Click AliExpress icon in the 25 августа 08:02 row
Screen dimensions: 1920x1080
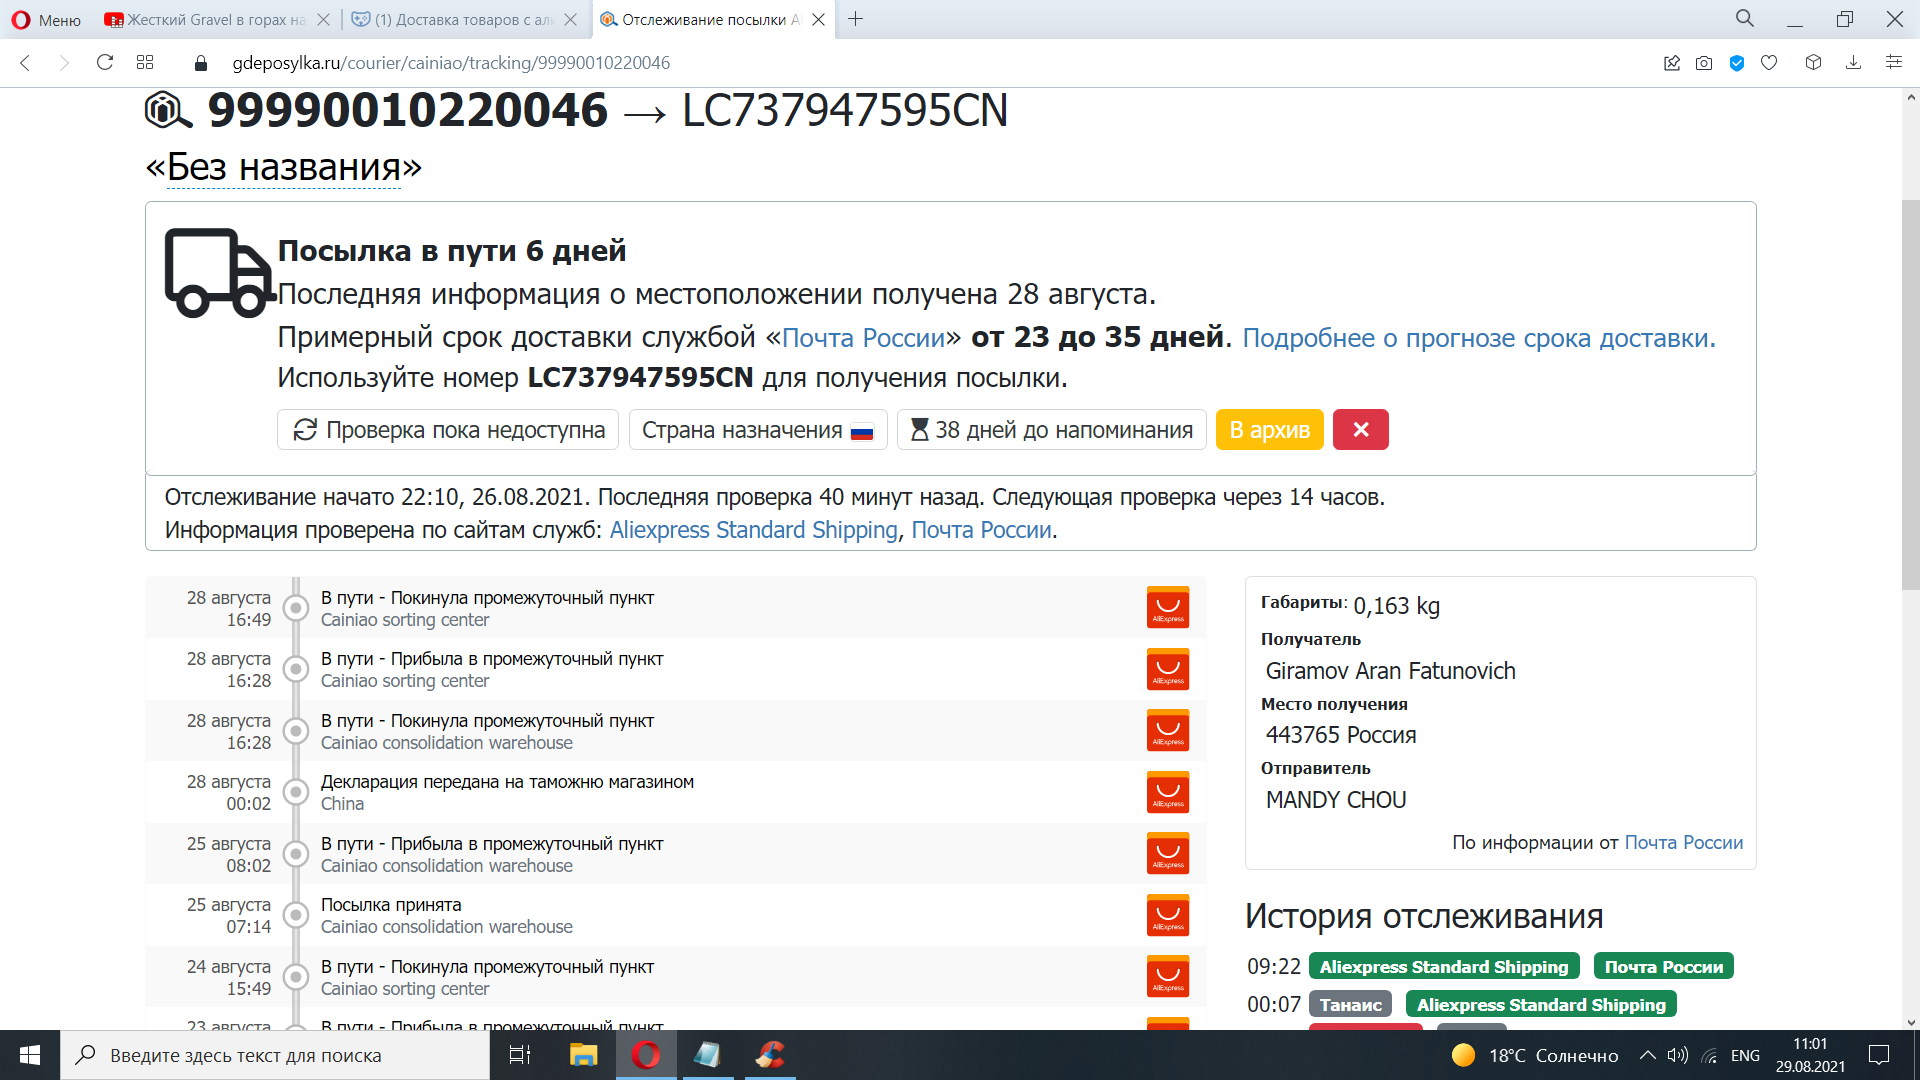pos(1168,854)
